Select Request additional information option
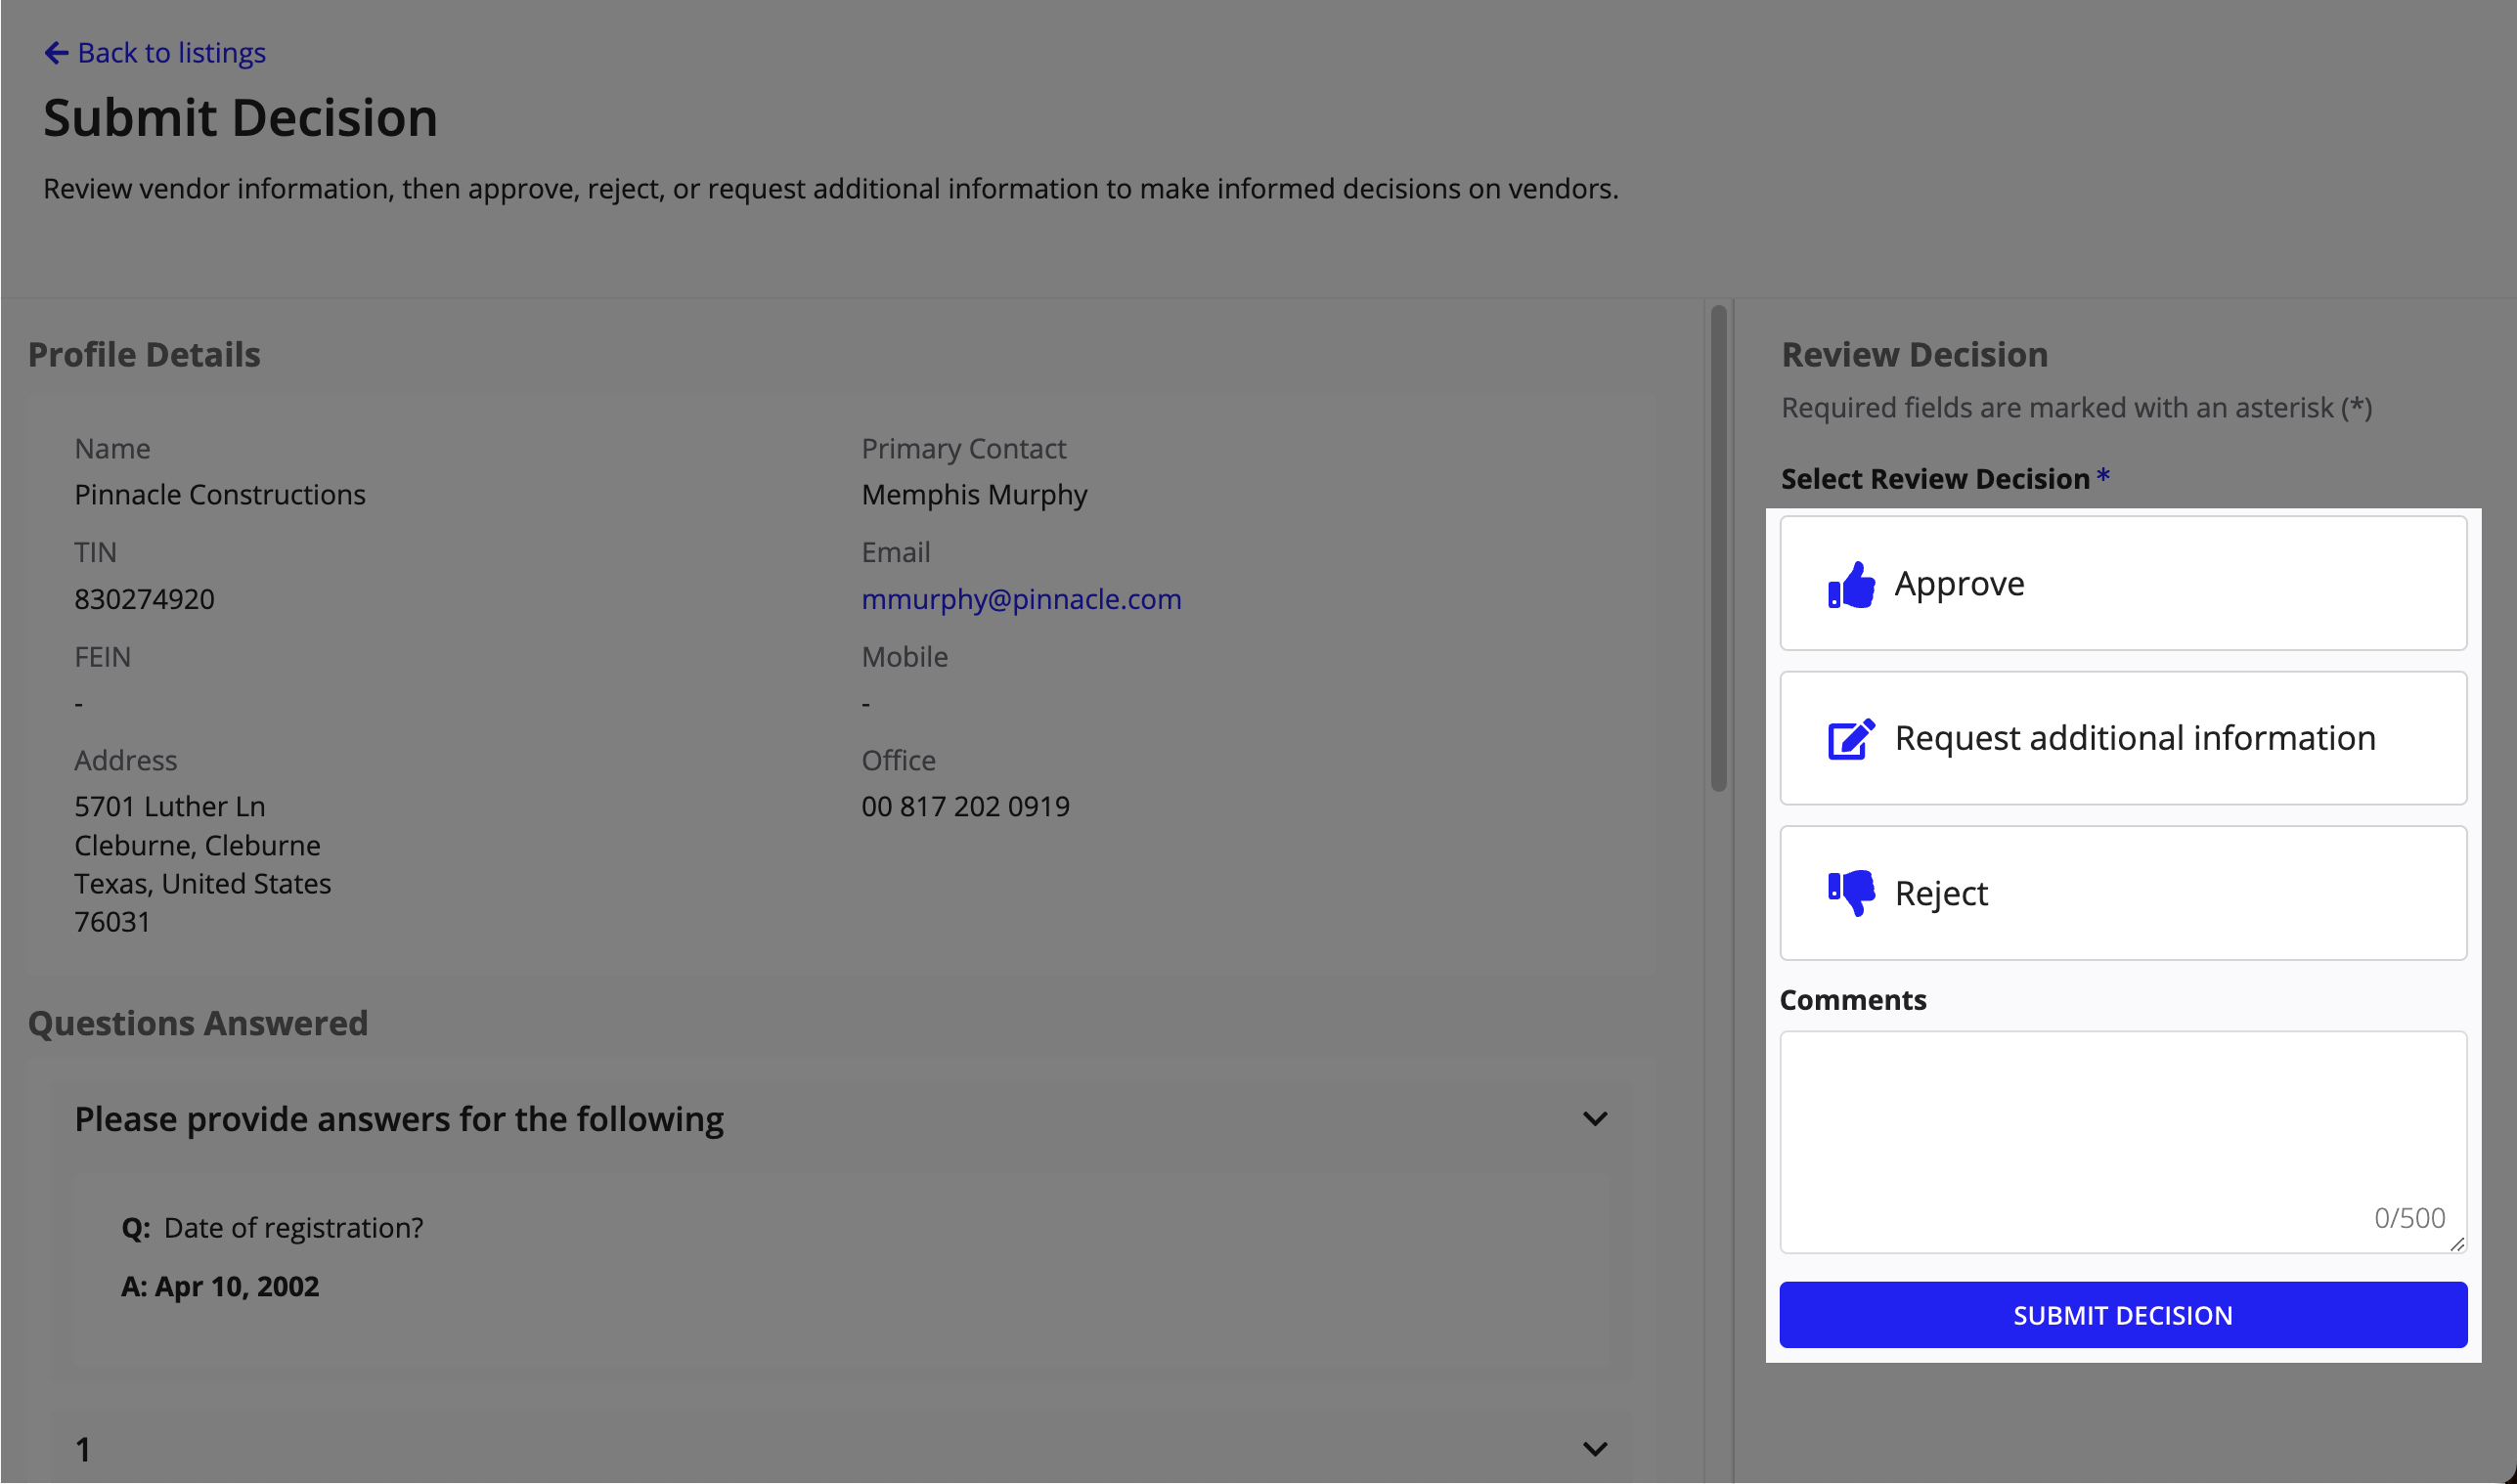The image size is (2517, 1484). pyautogui.click(x=2123, y=739)
